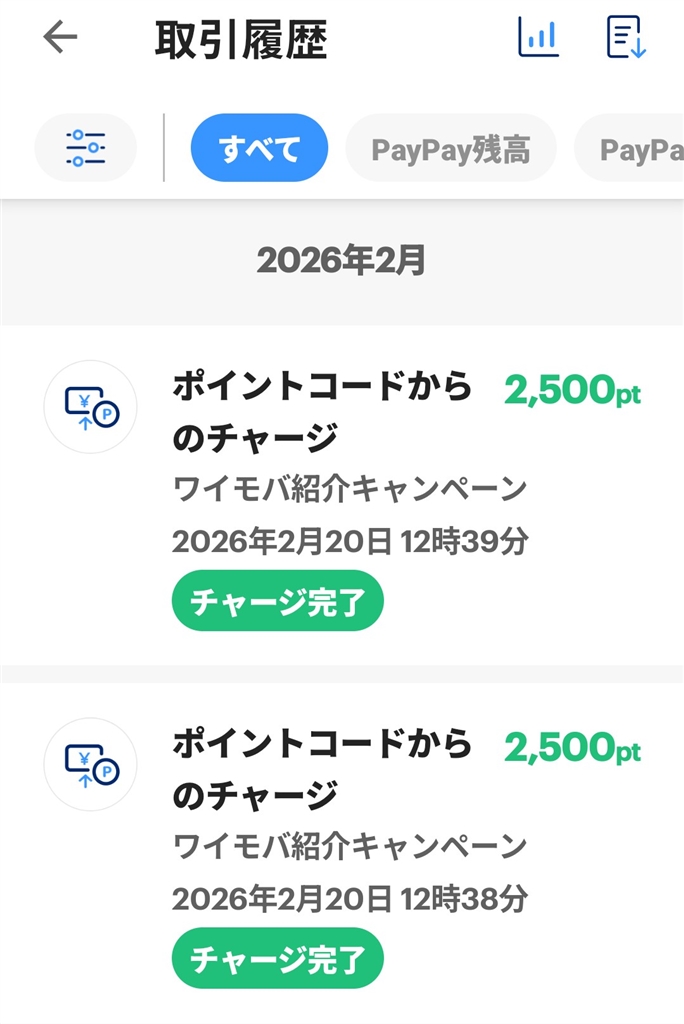Tap the 取引履歴 page title
The height and width of the screenshot is (1024, 684).
tap(241, 40)
